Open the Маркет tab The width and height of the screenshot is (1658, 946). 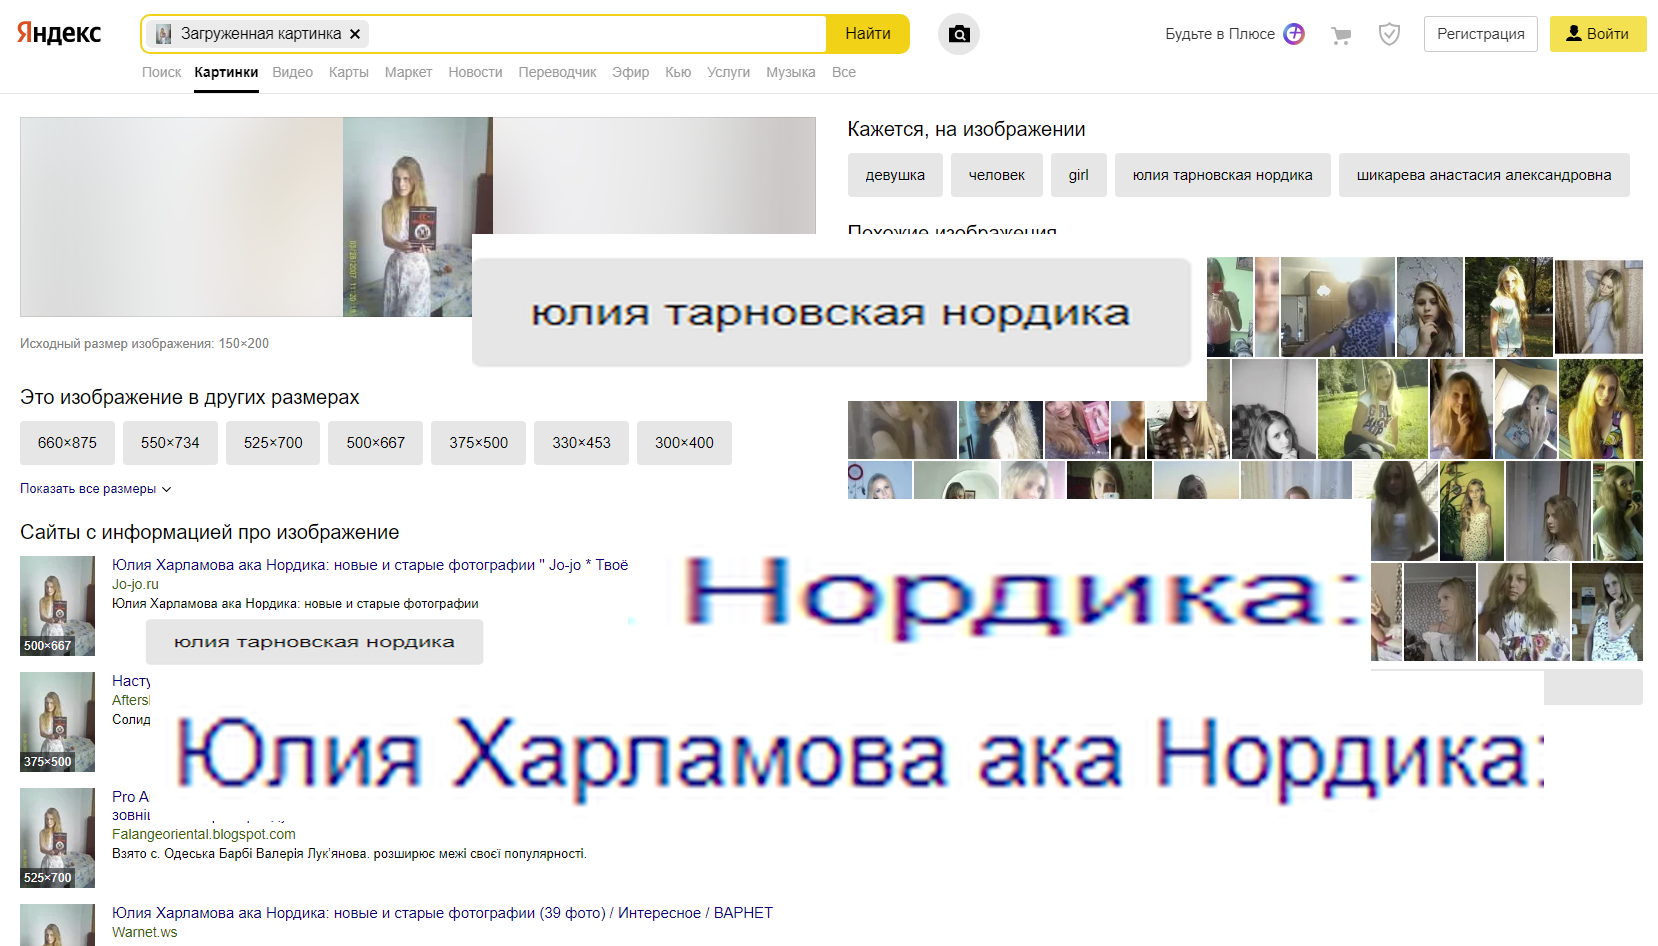point(408,72)
